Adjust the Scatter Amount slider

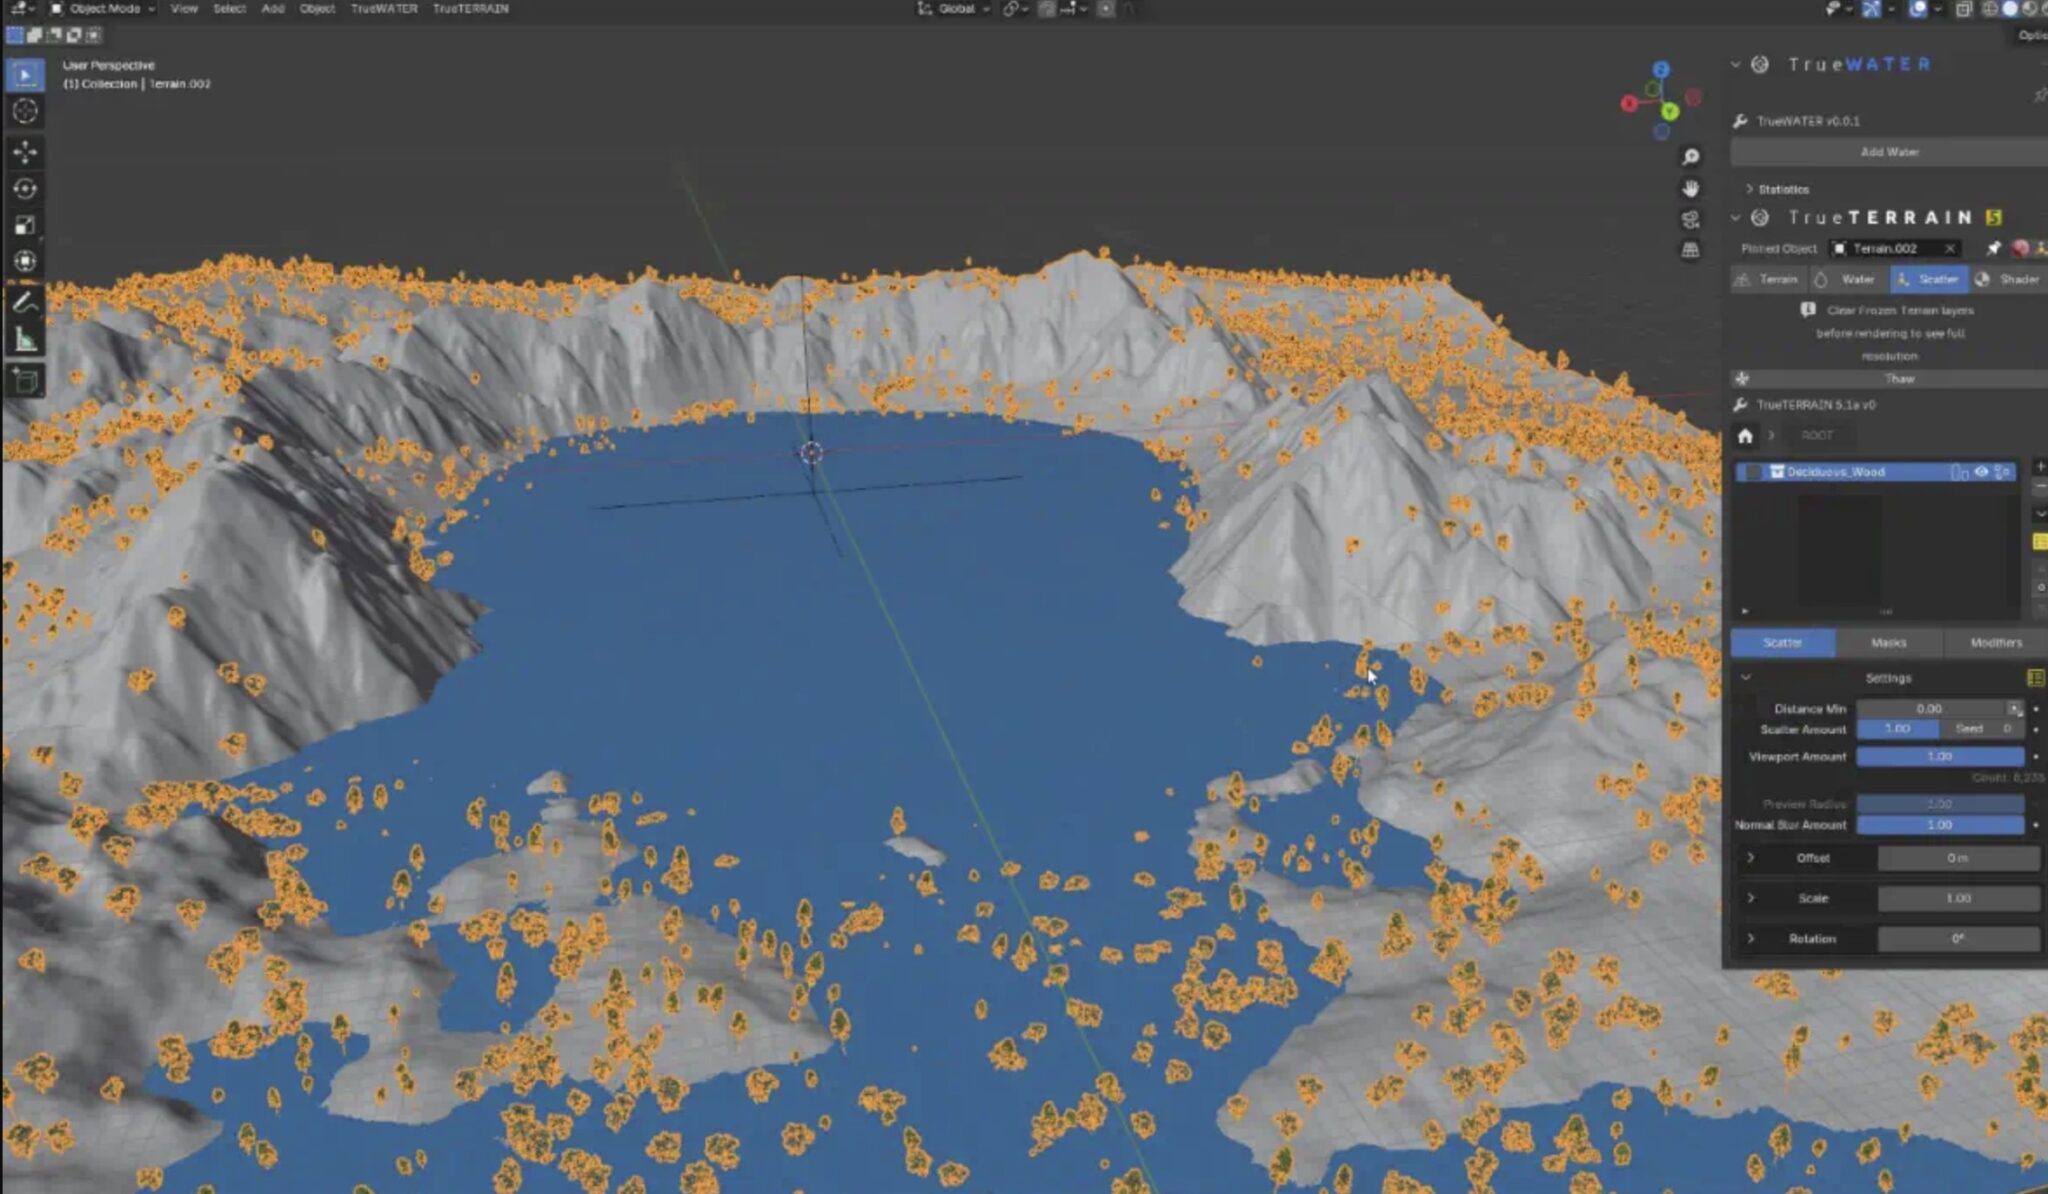[x=1897, y=729]
